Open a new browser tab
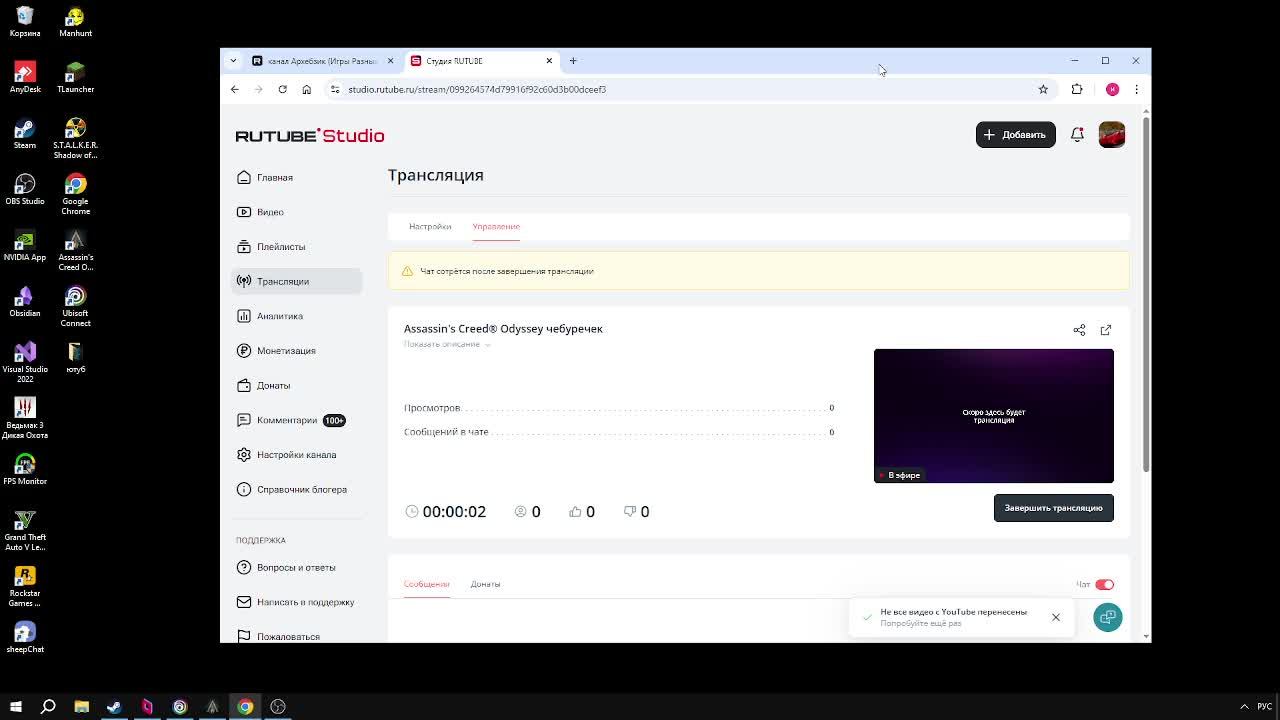 [573, 61]
